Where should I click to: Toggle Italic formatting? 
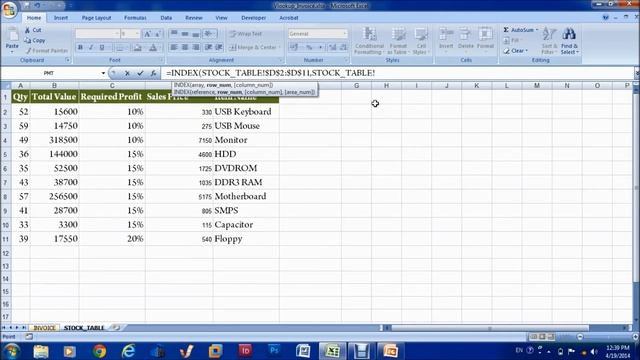point(91,48)
